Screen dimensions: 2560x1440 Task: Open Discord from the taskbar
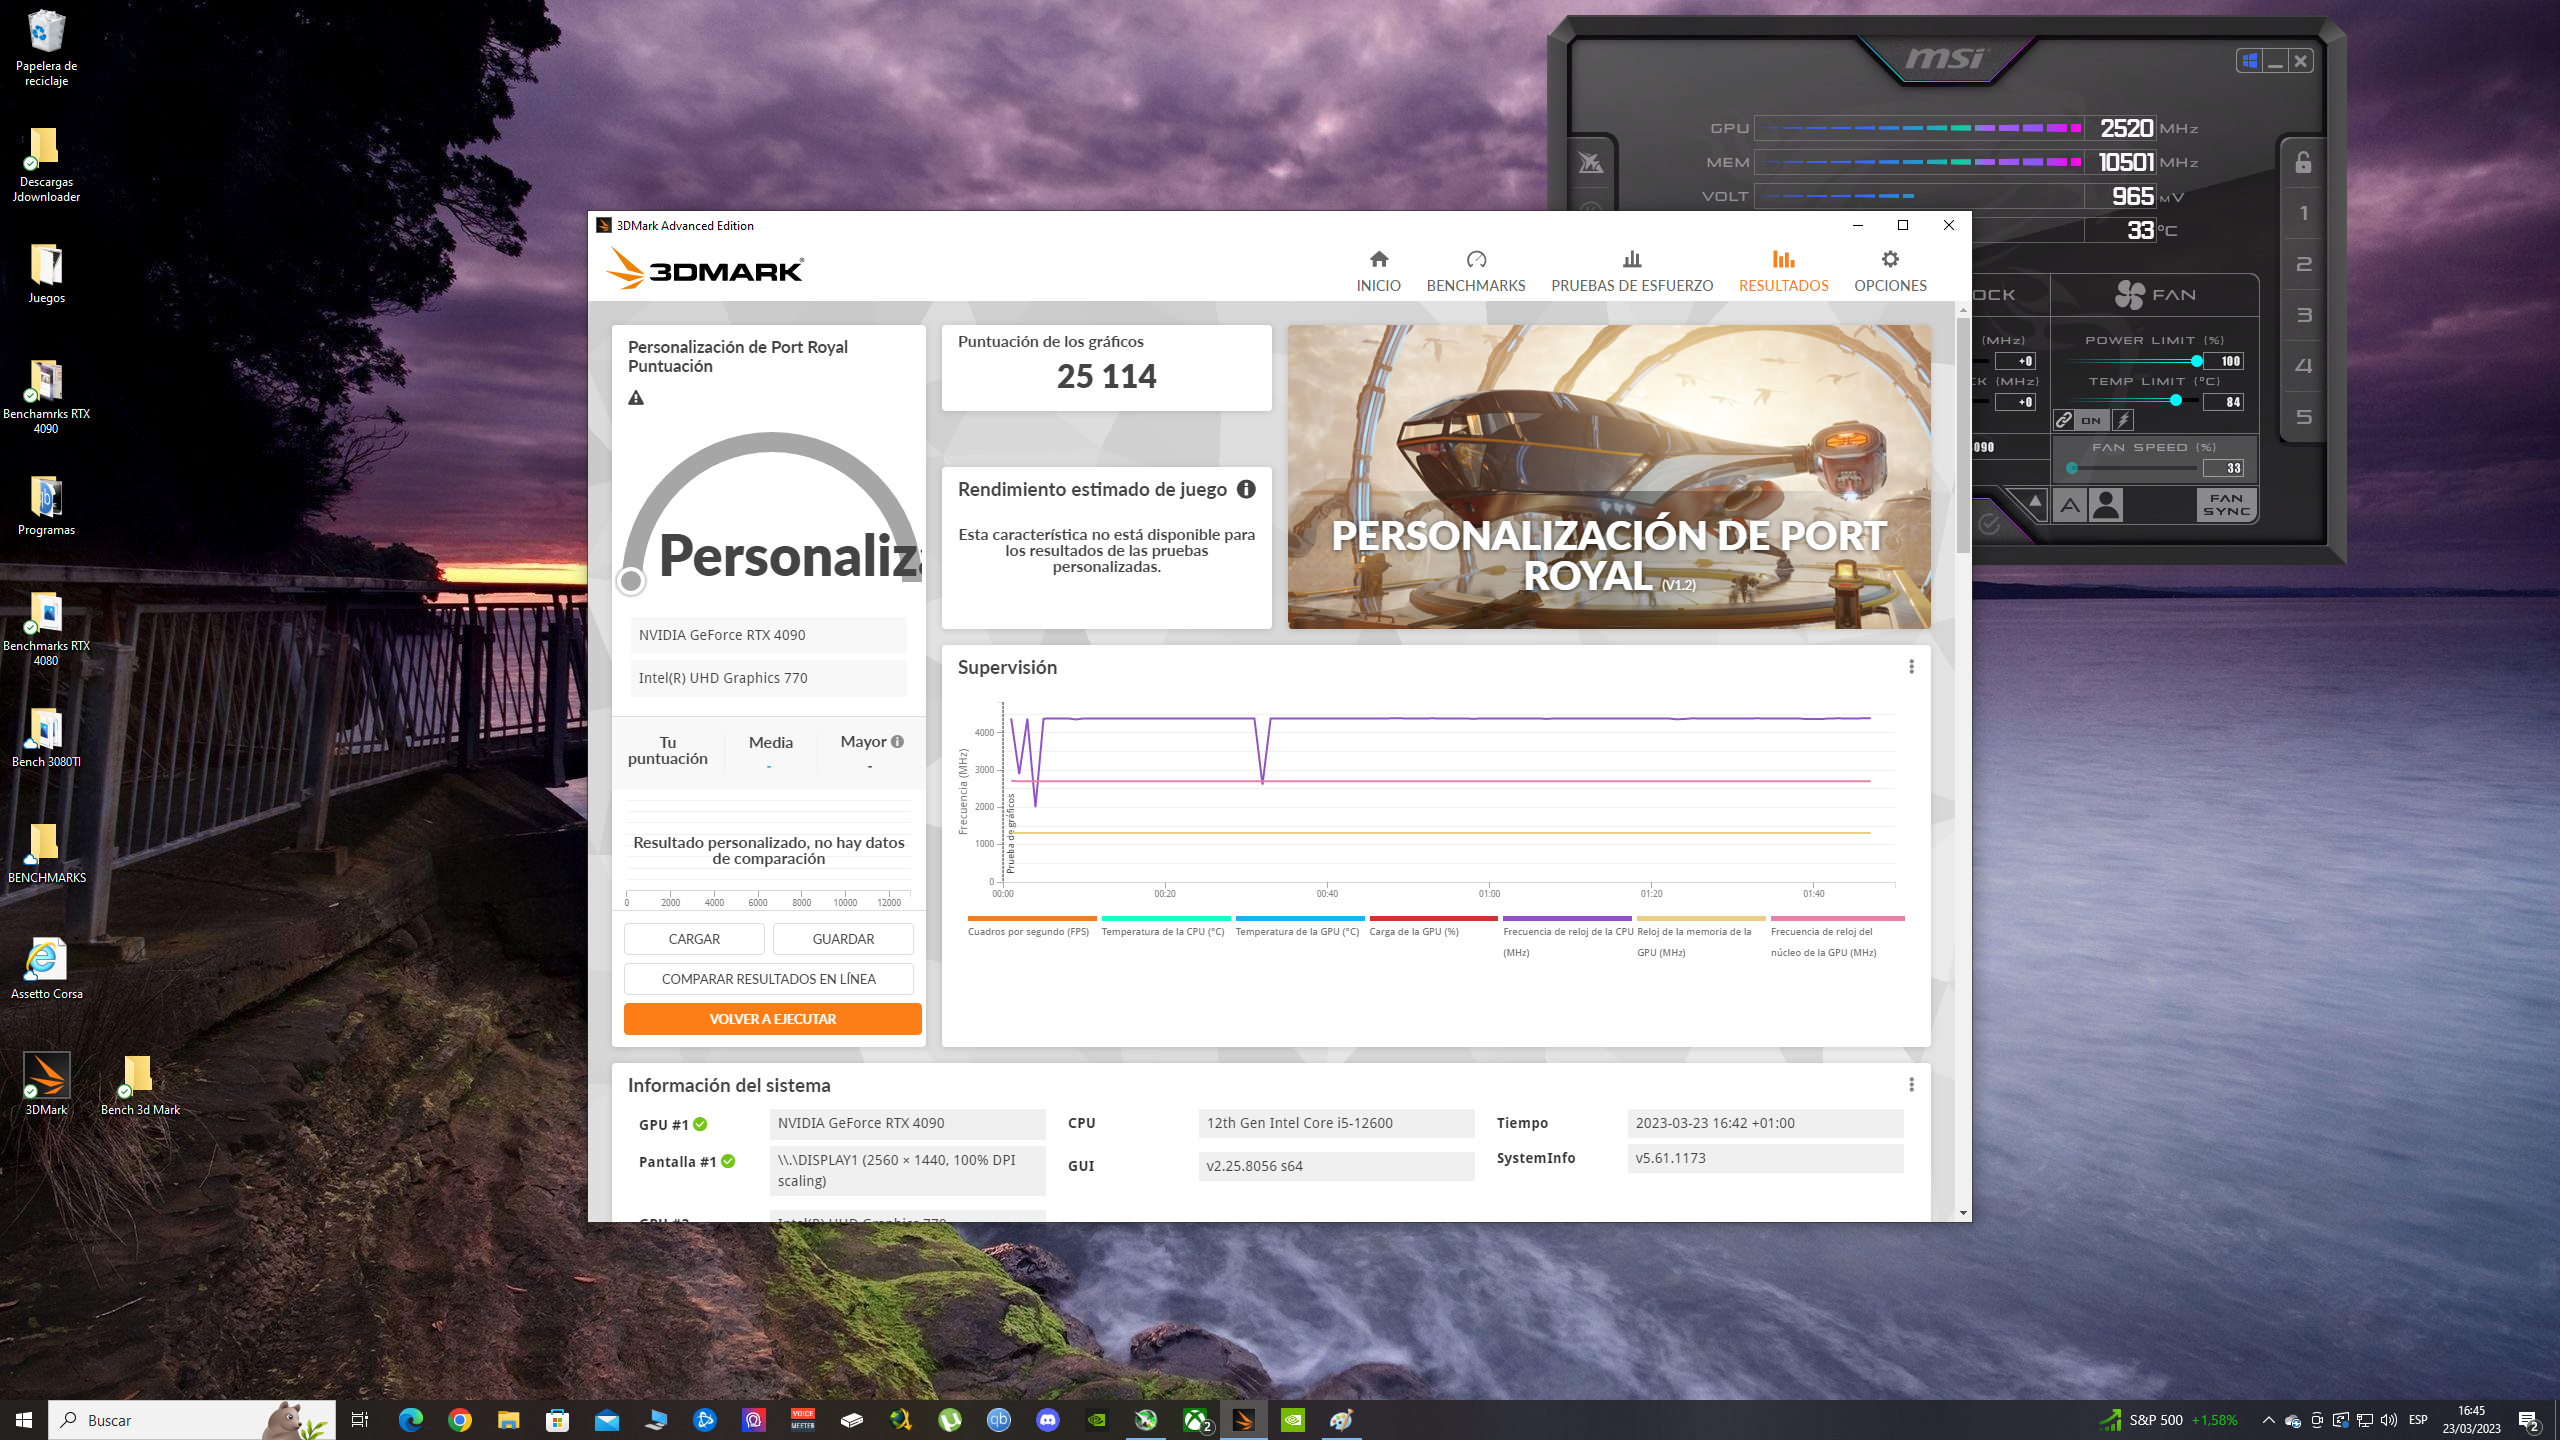[x=1048, y=1420]
